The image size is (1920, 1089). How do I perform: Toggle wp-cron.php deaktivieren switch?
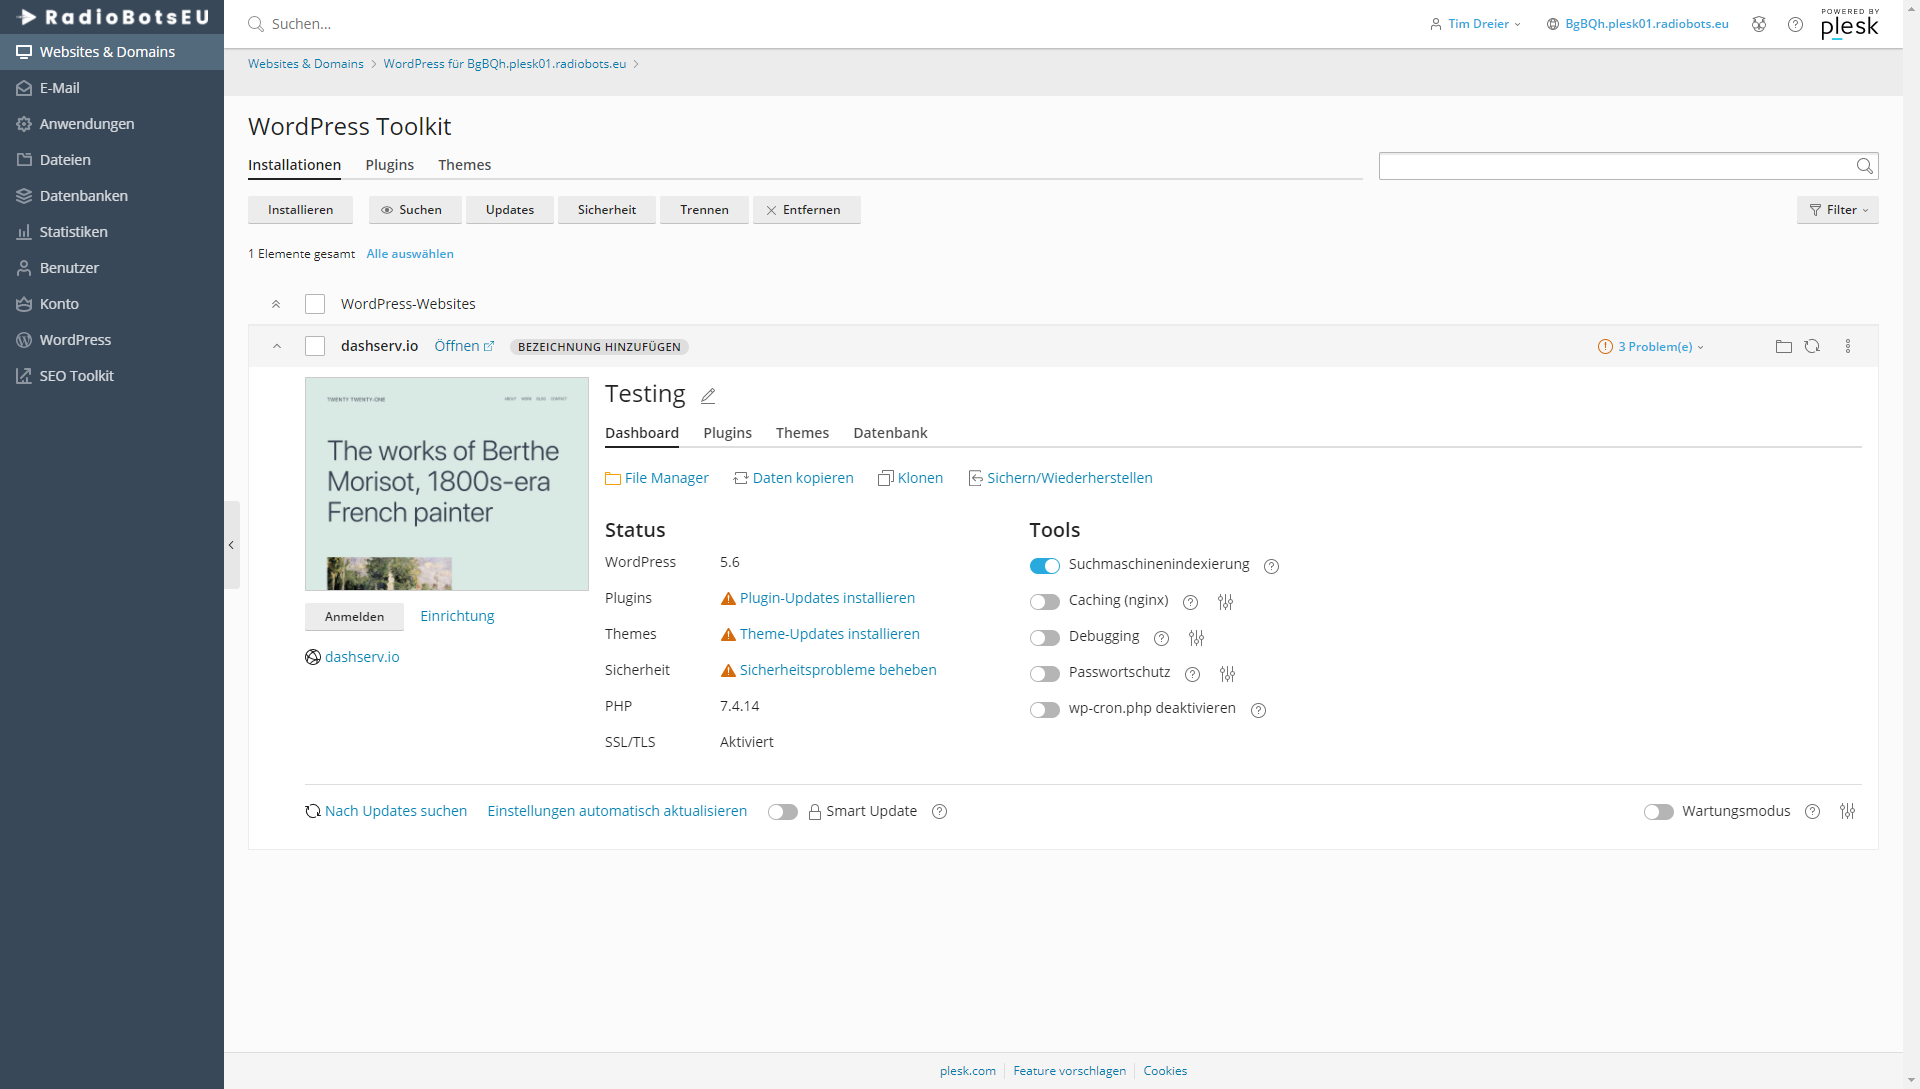(1045, 710)
